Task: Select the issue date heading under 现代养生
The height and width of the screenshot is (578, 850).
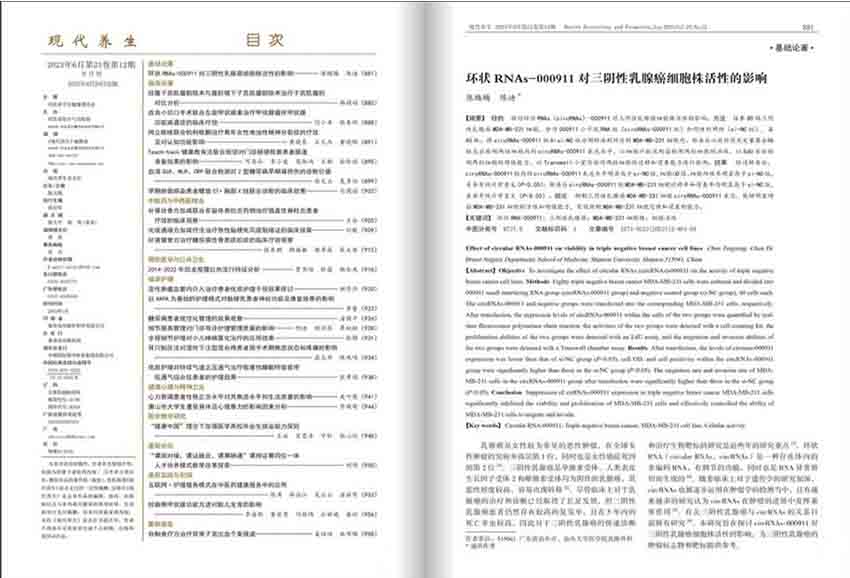Action: (92, 65)
